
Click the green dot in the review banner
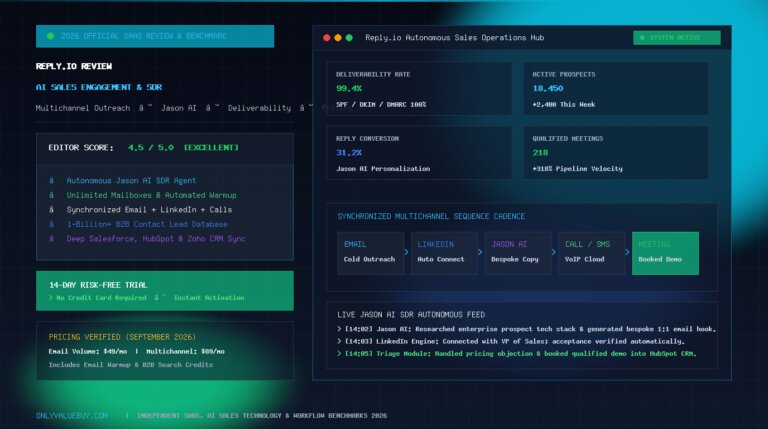pyautogui.click(x=50, y=36)
